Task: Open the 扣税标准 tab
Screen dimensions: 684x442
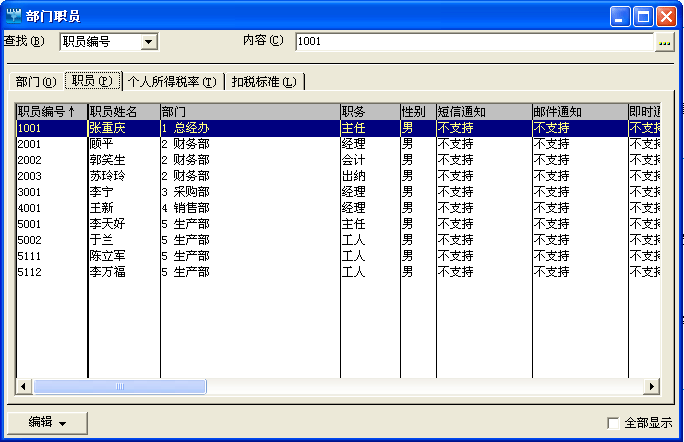Action: tap(264, 82)
